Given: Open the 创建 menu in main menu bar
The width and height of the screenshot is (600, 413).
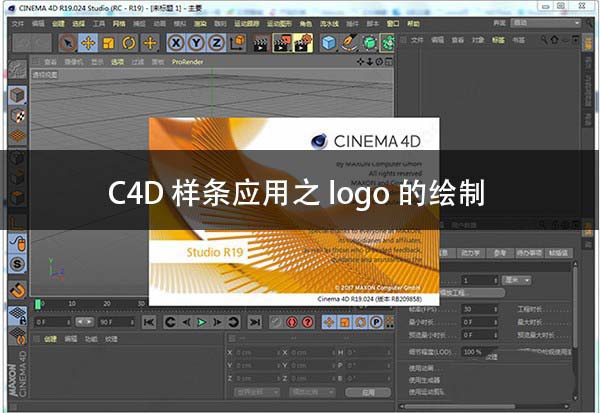Looking at the screenshot, I should (58, 24).
